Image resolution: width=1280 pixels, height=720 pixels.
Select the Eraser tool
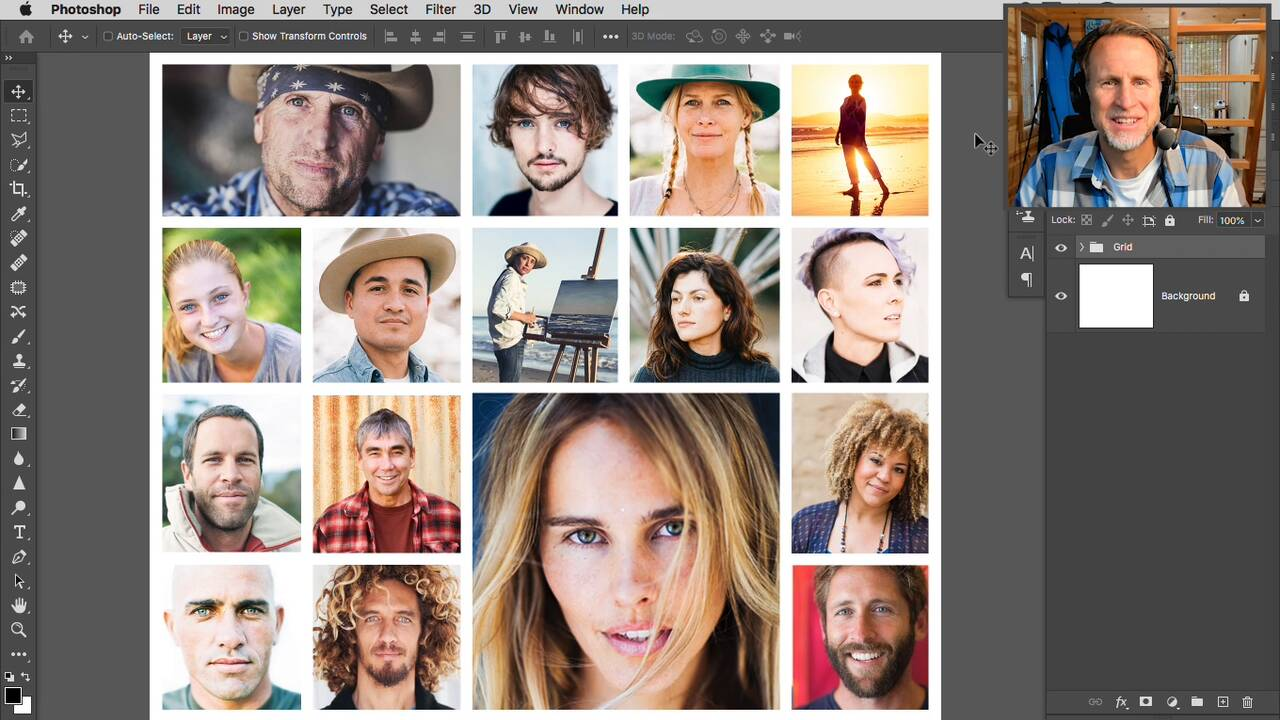coord(19,410)
